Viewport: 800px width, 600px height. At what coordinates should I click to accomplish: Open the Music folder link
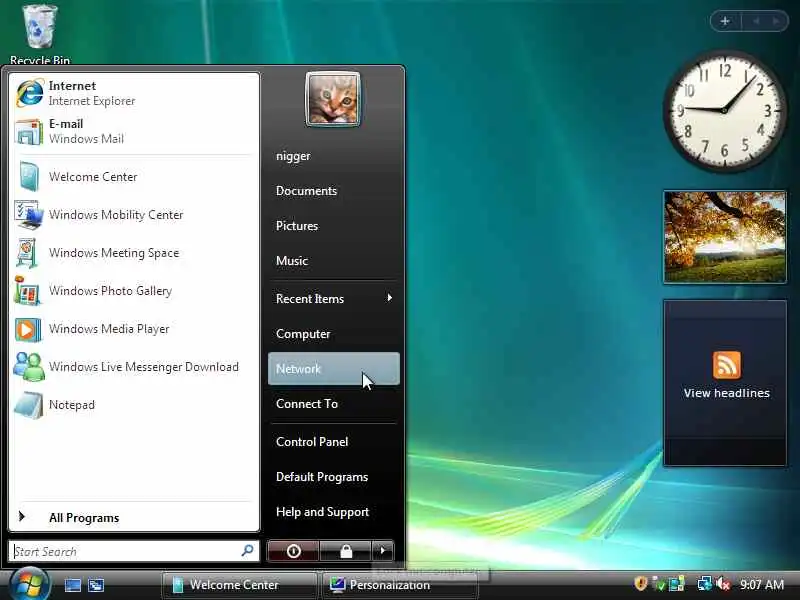pyautogui.click(x=334, y=261)
